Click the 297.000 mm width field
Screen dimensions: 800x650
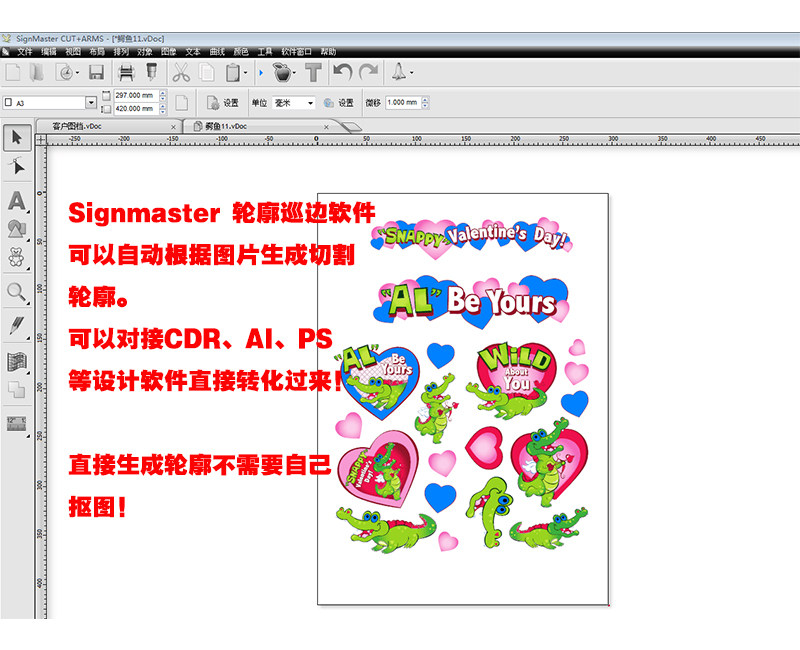pos(136,95)
